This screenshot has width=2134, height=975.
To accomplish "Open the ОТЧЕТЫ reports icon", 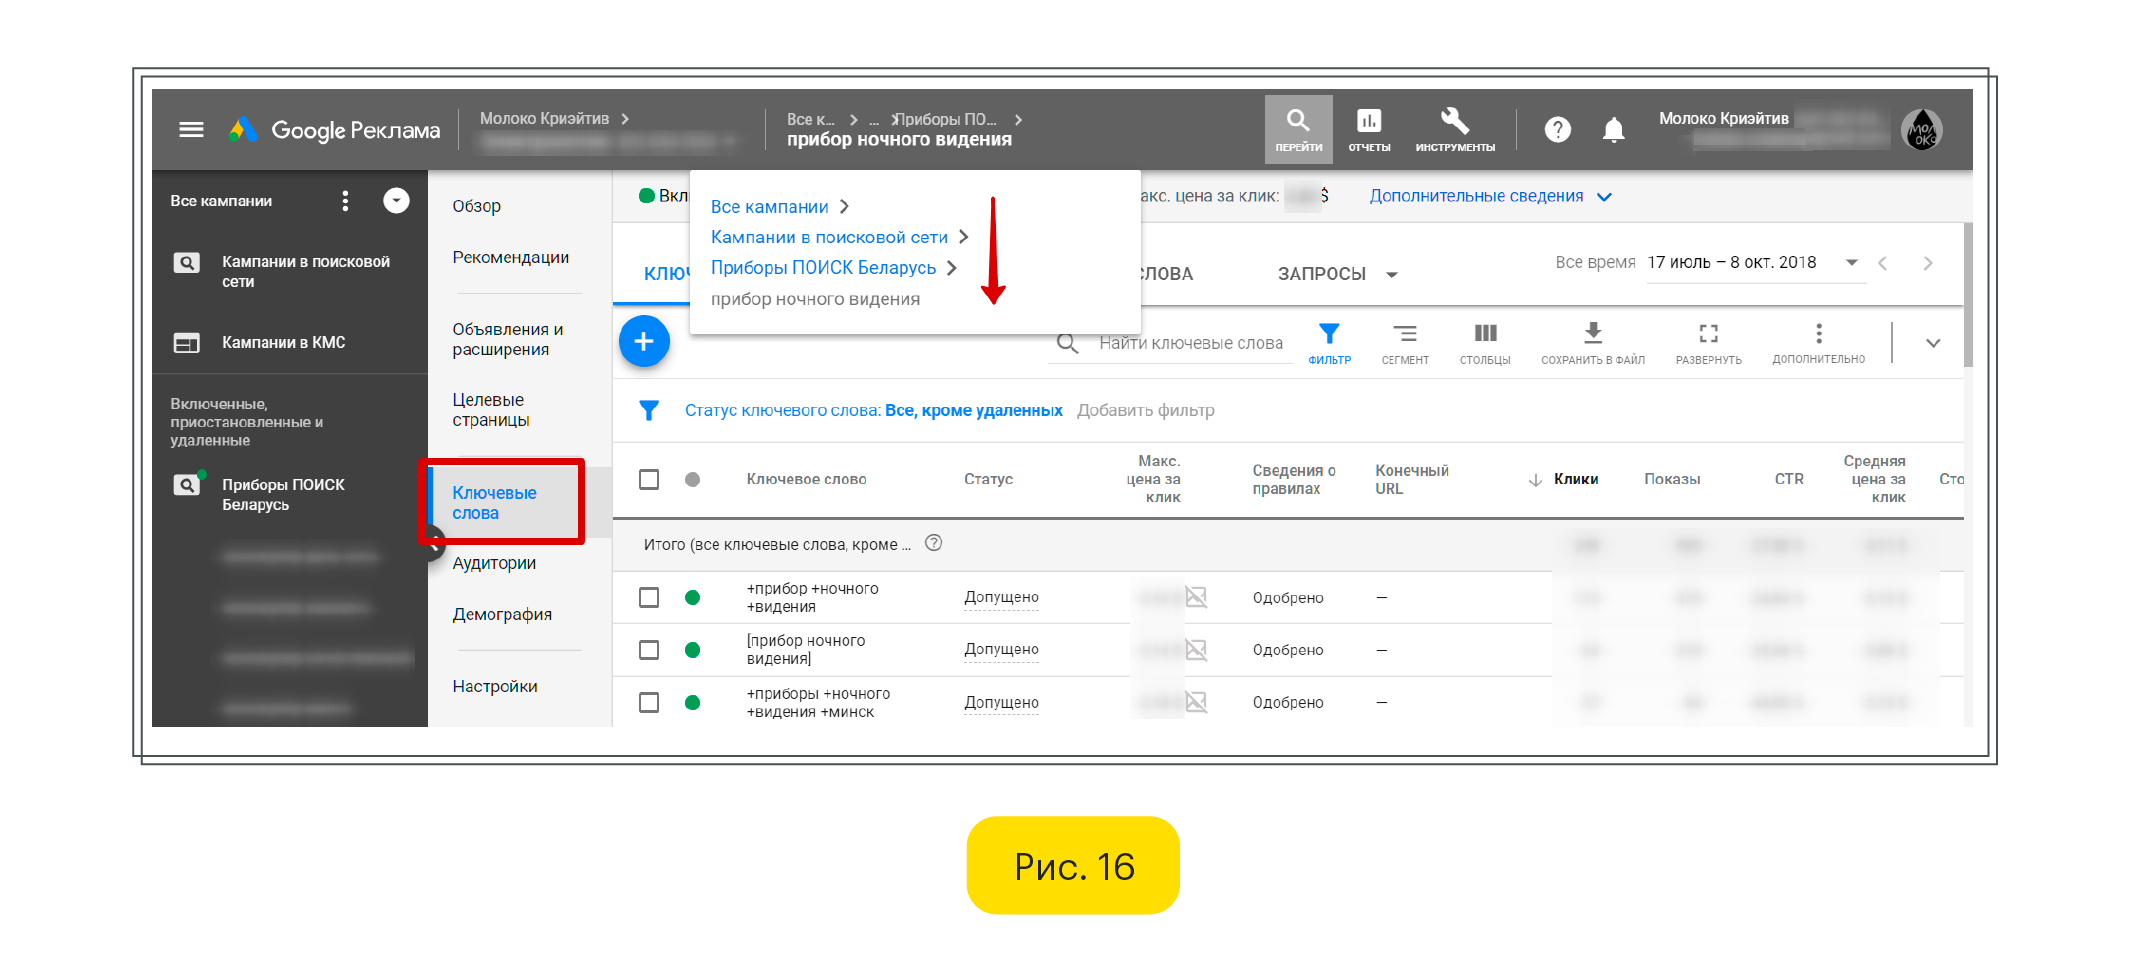I will click(x=1368, y=129).
